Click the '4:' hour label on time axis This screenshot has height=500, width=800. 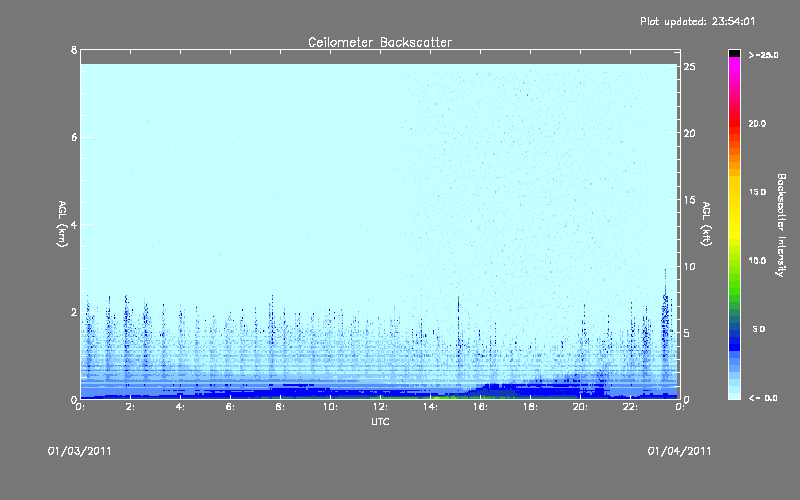point(181,407)
